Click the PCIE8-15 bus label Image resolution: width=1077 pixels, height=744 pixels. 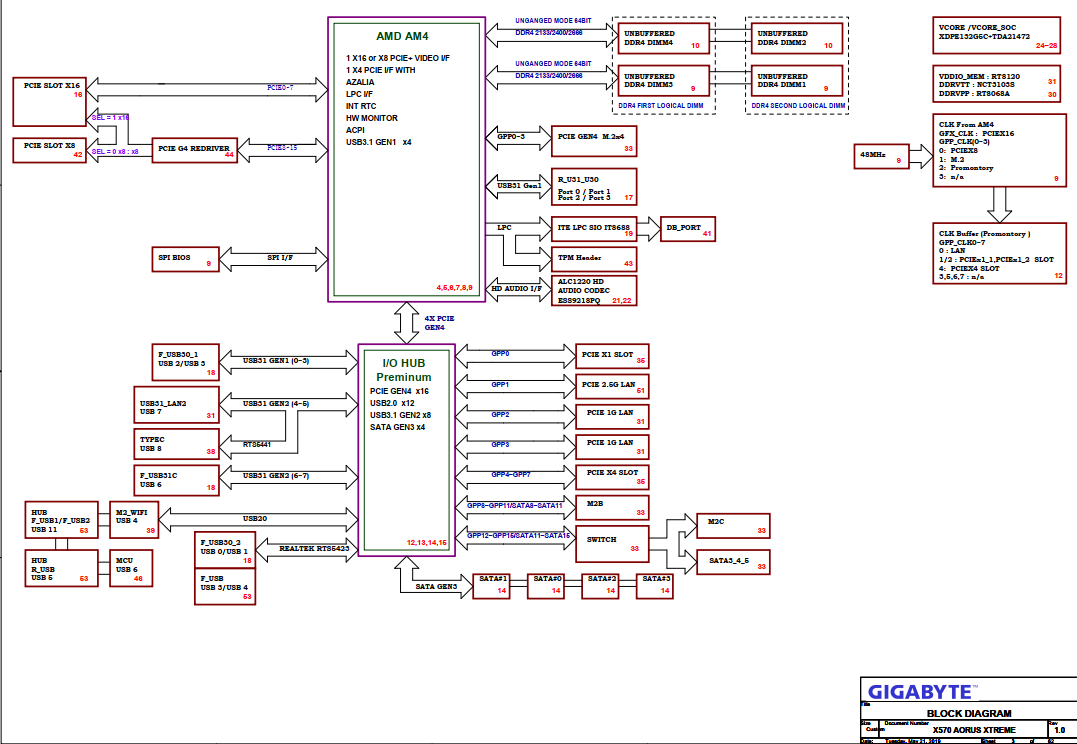282,148
